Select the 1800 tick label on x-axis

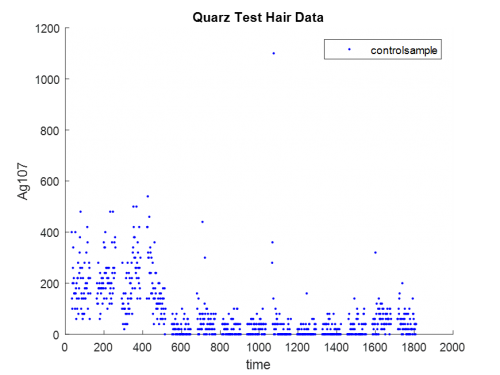pos(413,347)
